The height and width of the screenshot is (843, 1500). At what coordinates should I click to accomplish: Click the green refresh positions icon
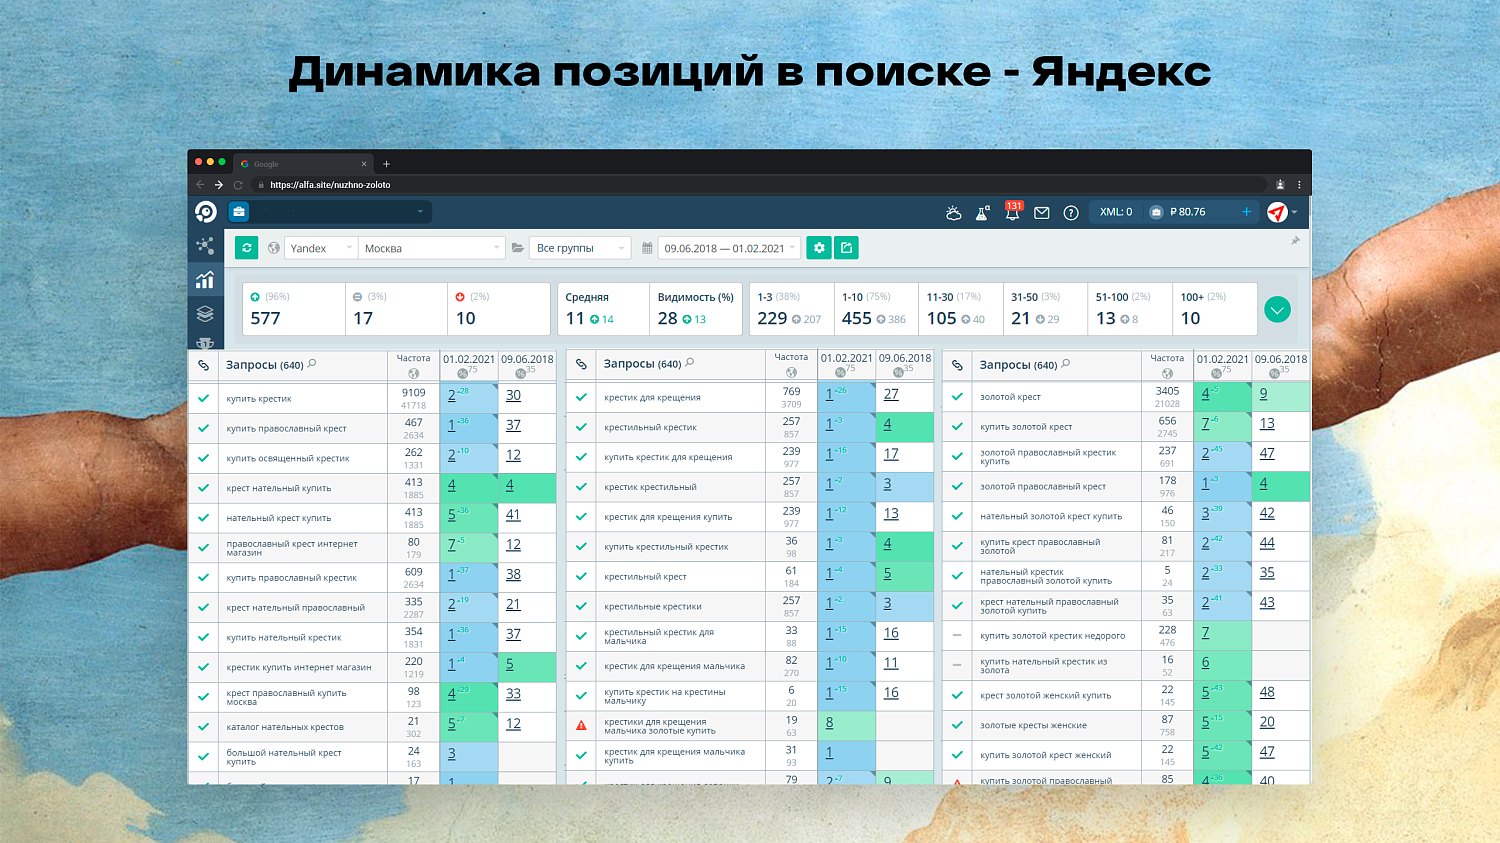(246, 247)
